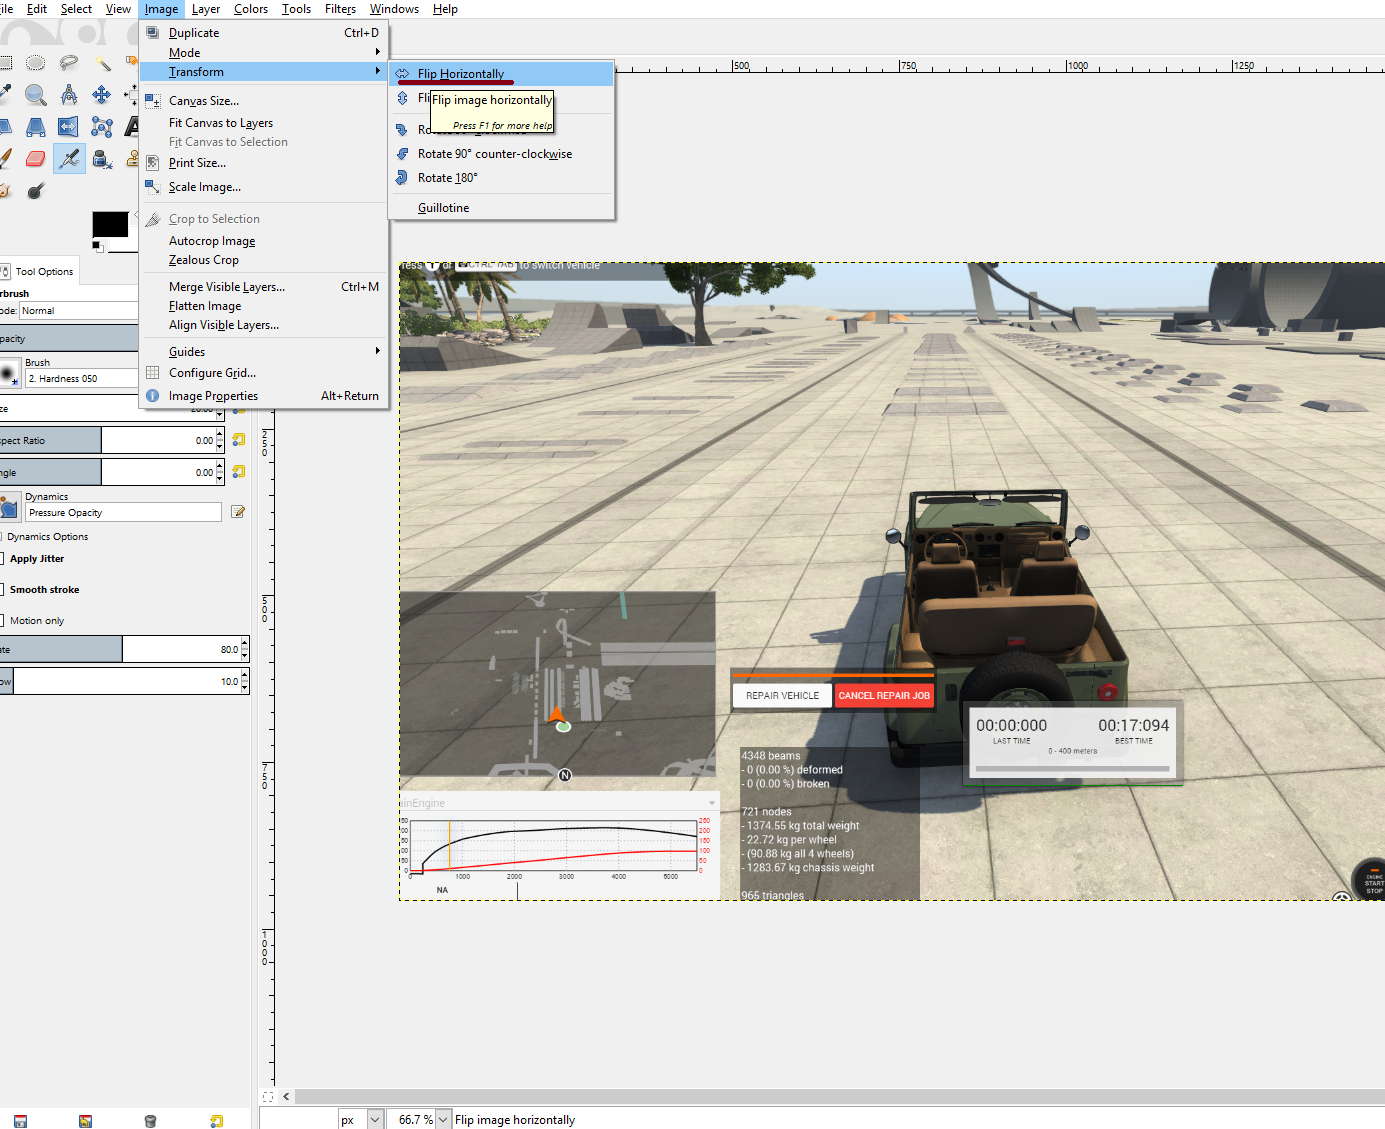Open the Filters menu

click(x=340, y=9)
